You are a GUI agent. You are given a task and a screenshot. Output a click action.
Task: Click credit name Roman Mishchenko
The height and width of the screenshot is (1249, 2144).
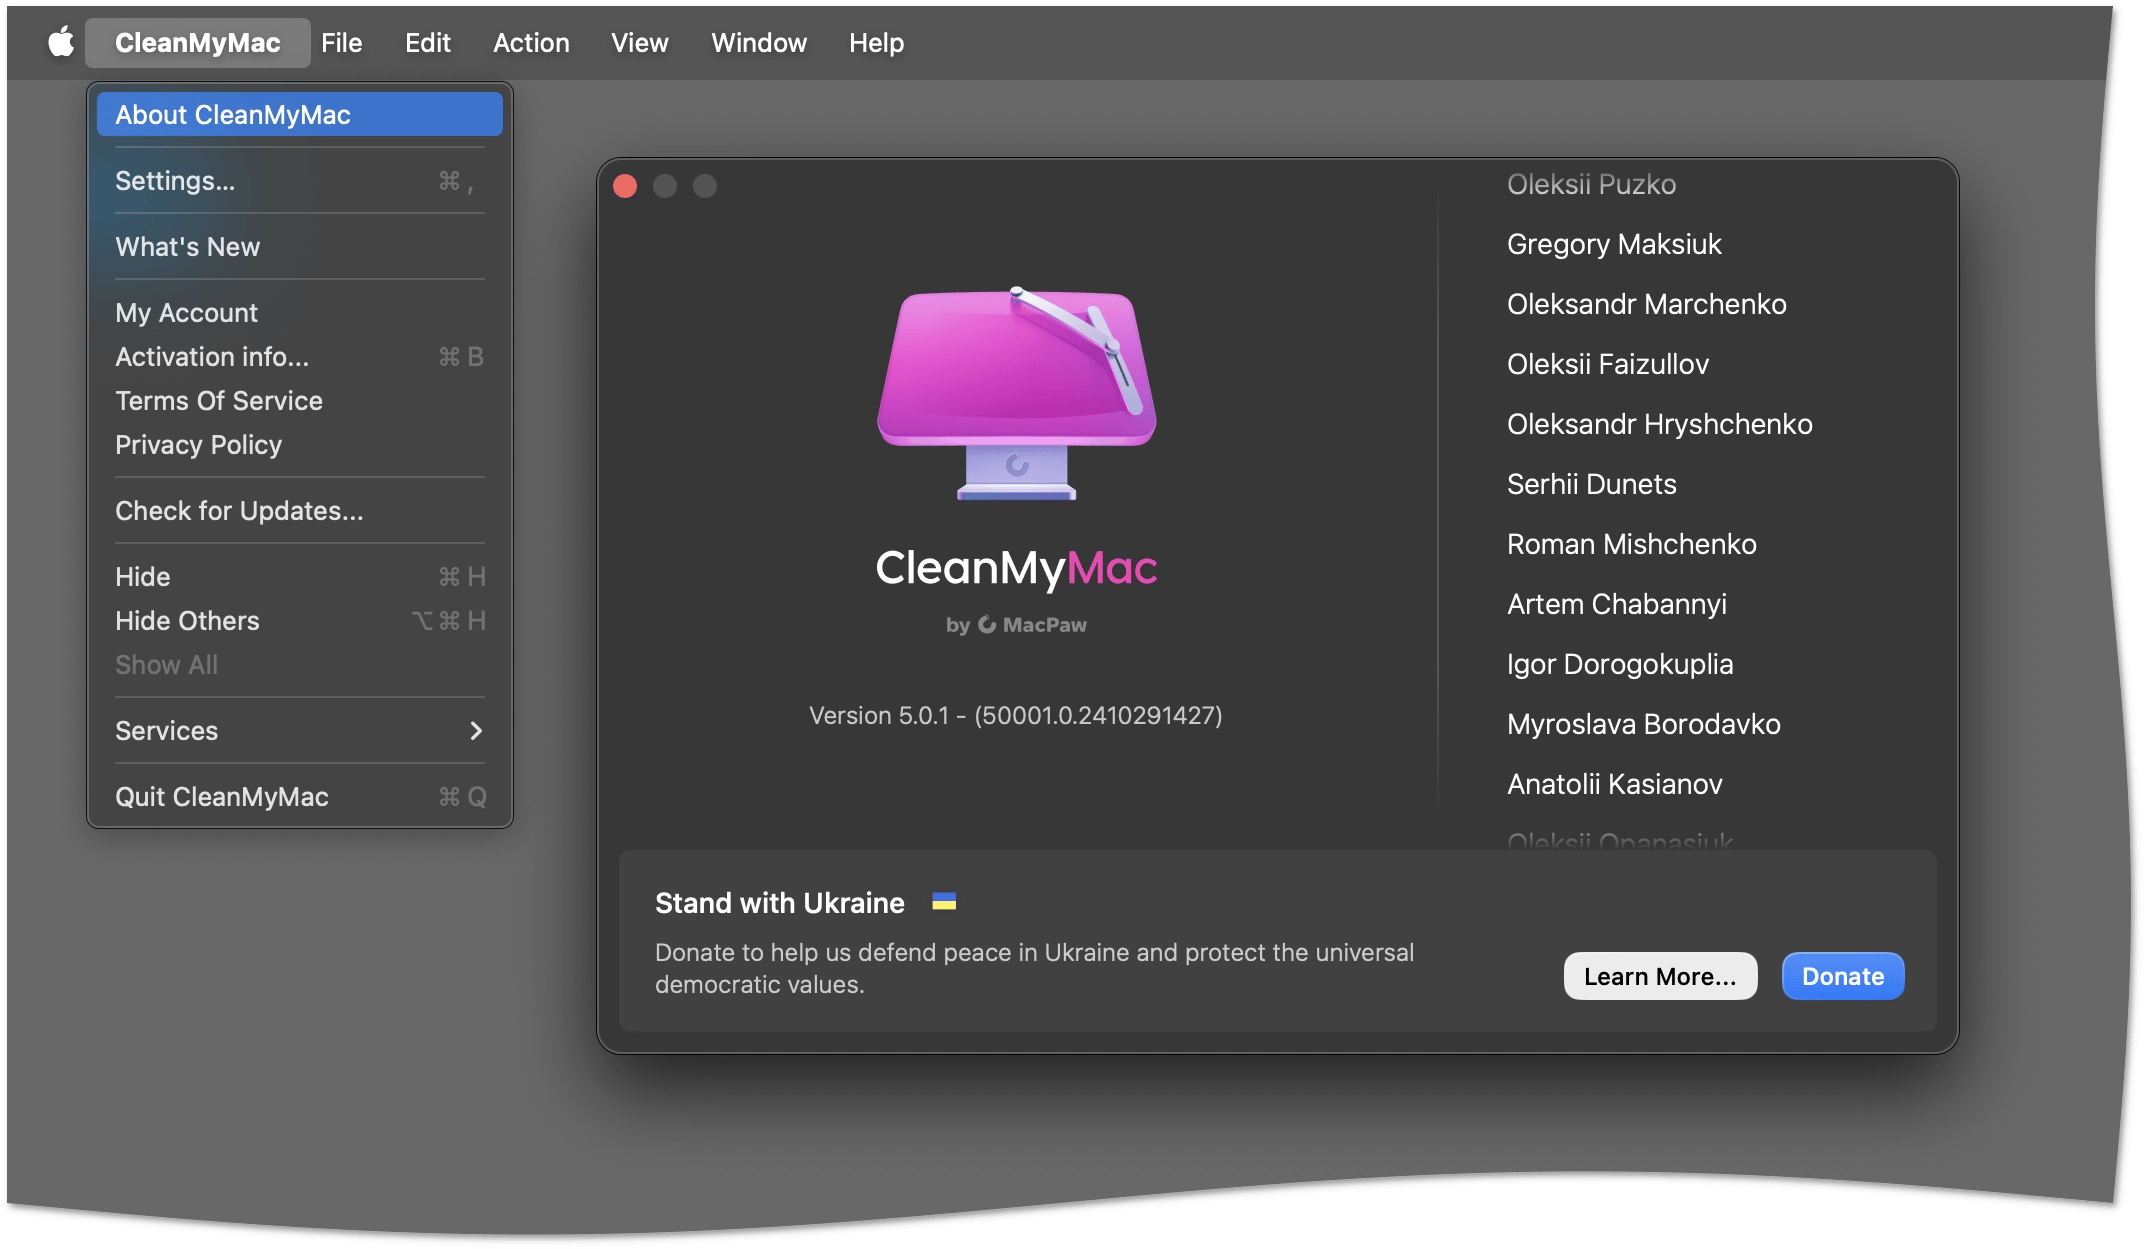(1631, 544)
